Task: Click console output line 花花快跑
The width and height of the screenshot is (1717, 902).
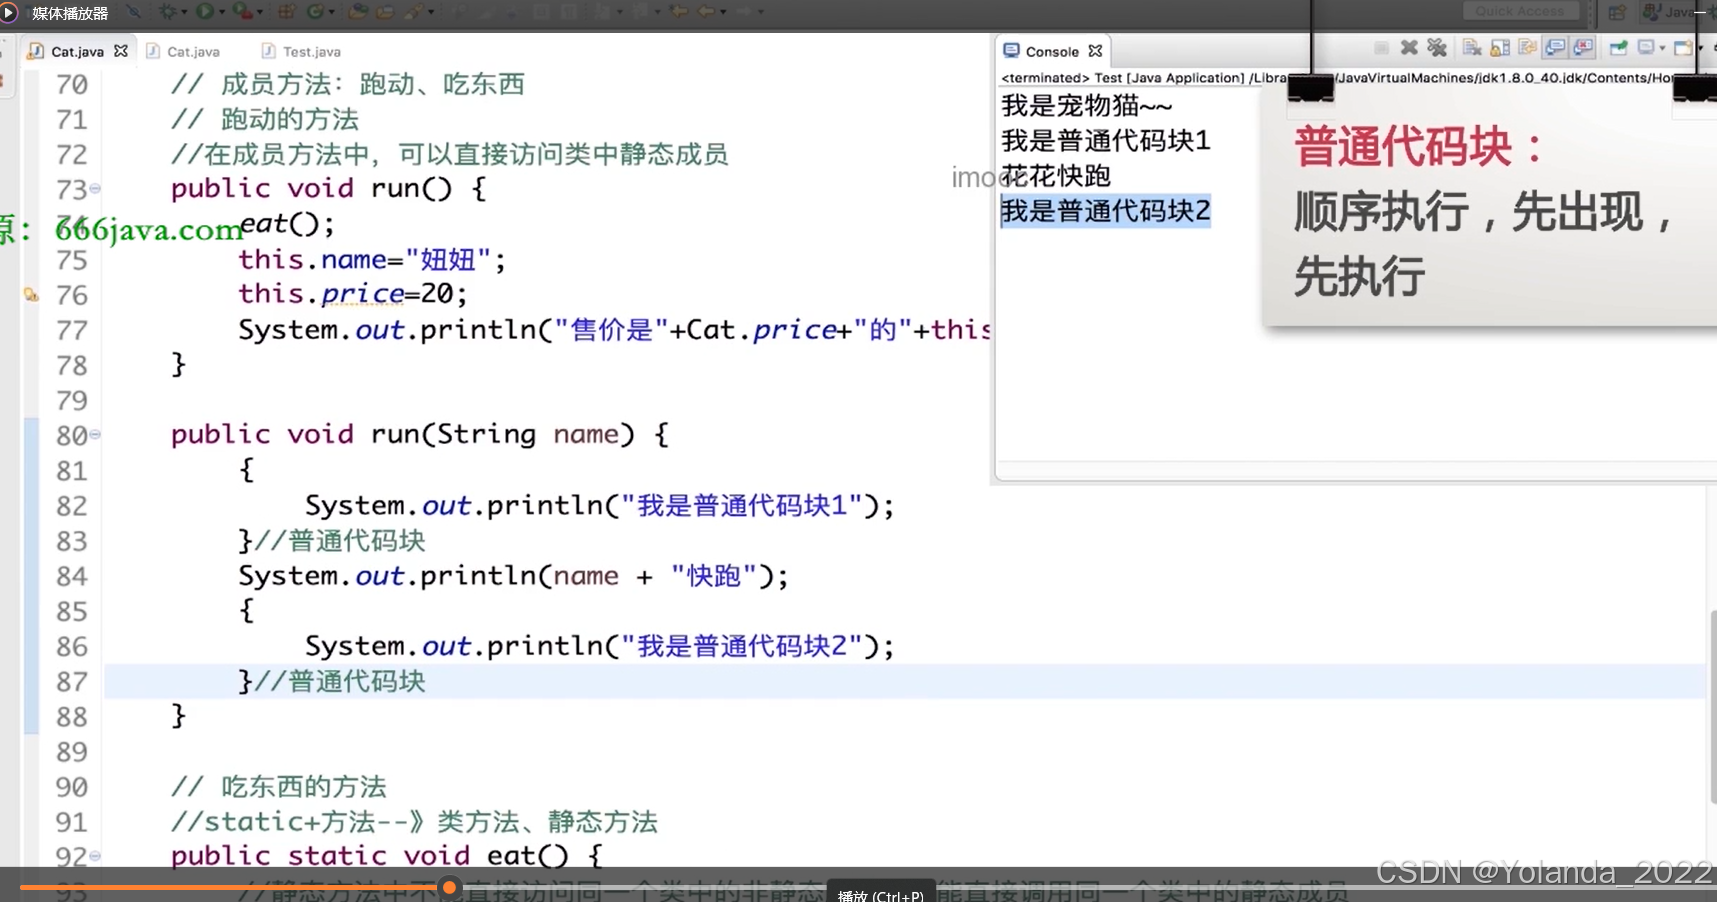Action: pyautogui.click(x=1056, y=175)
